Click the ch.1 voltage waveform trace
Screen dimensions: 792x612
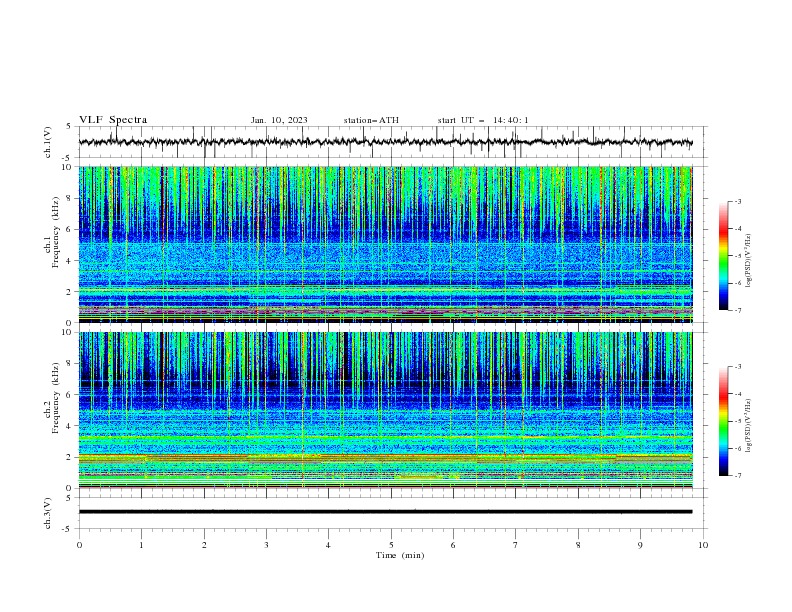tap(385, 142)
